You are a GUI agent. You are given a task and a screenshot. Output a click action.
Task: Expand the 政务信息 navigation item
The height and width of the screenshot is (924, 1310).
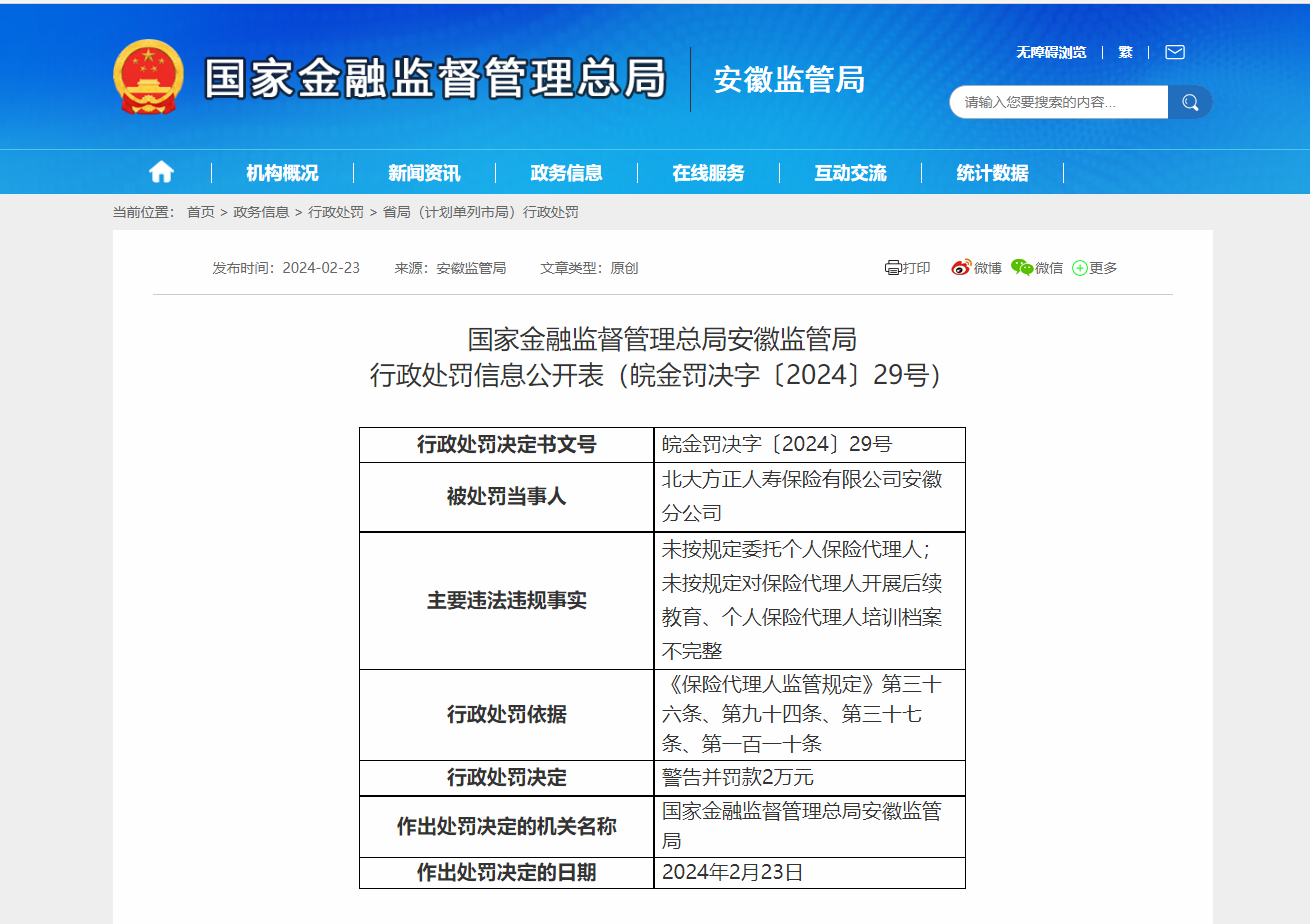tap(566, 173)
